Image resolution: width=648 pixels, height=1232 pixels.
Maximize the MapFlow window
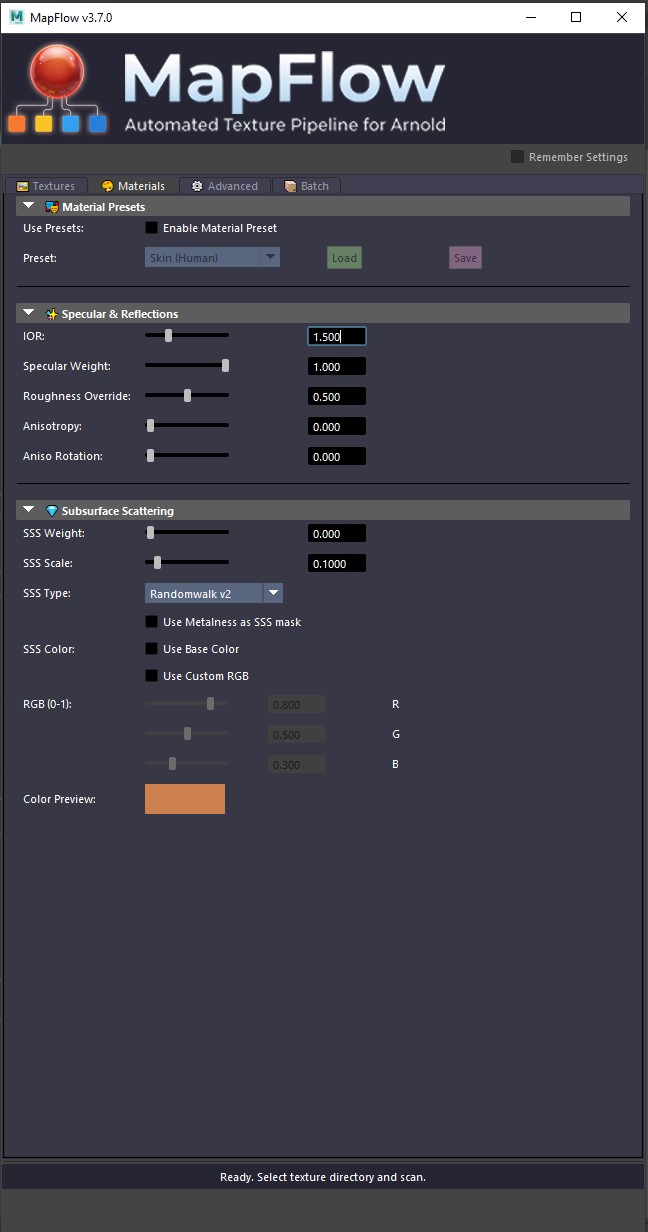coord(576,17)
